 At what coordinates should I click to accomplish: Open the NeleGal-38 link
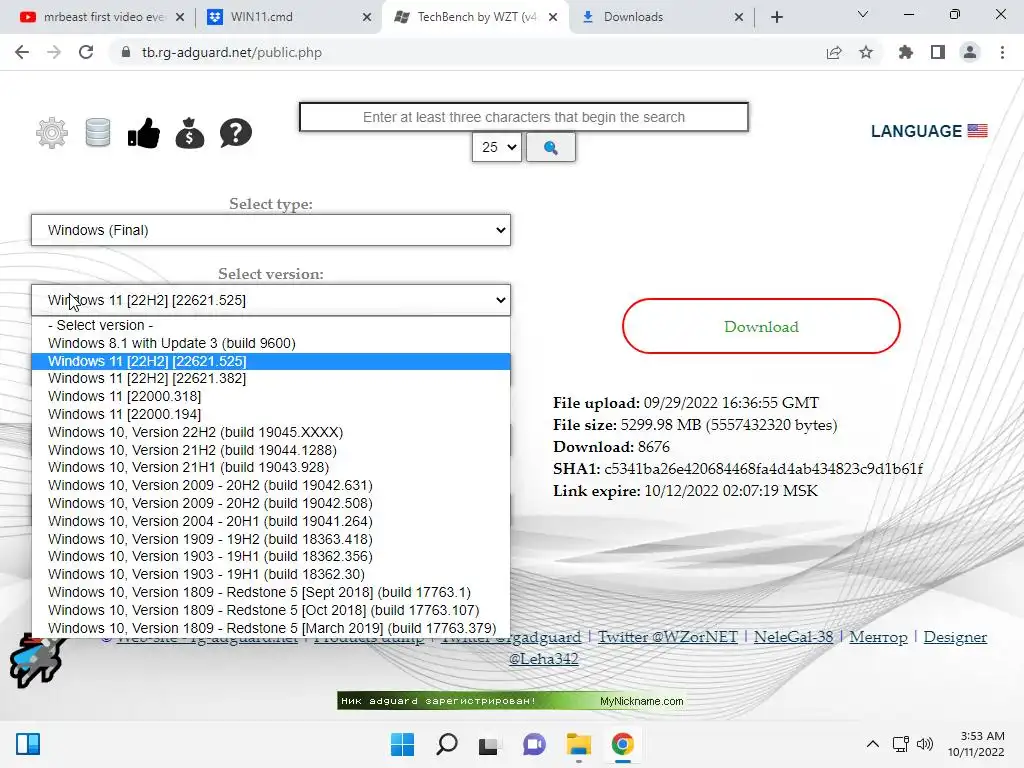tap(793, 637)
